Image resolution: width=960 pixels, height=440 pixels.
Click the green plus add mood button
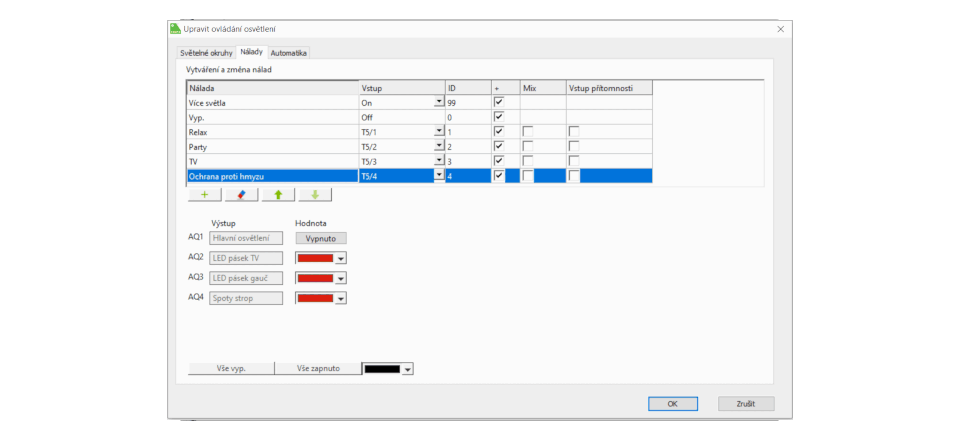click(204, 195)
